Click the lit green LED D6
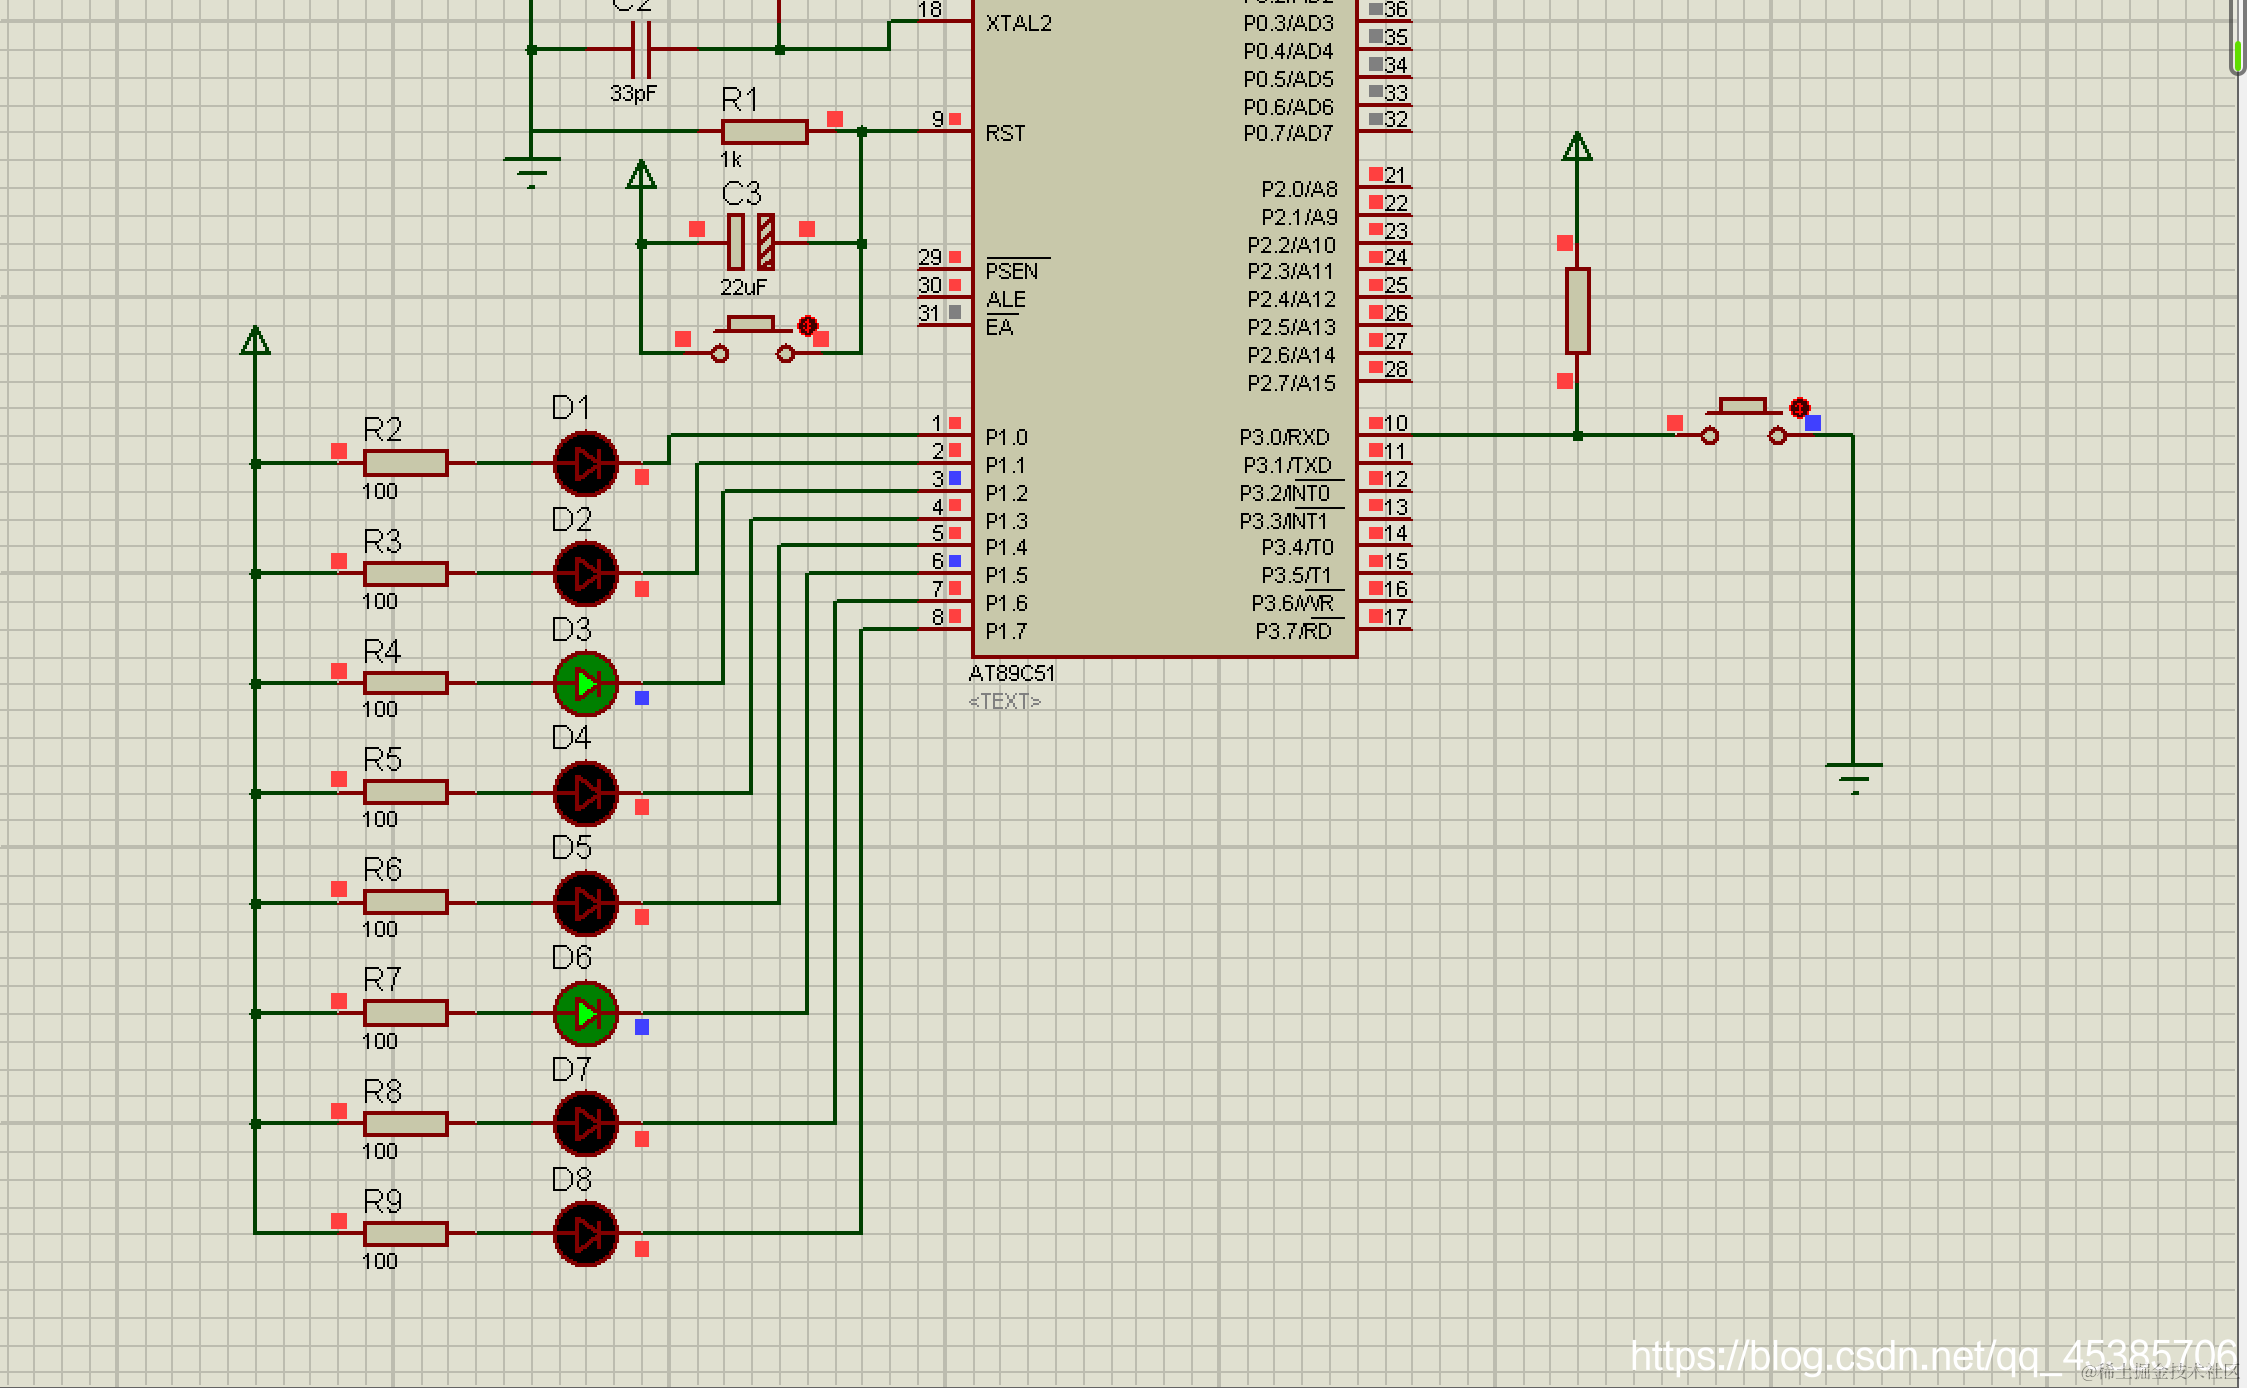2247x1388 pixels. pyautogui.click(x=586, y=1014)
